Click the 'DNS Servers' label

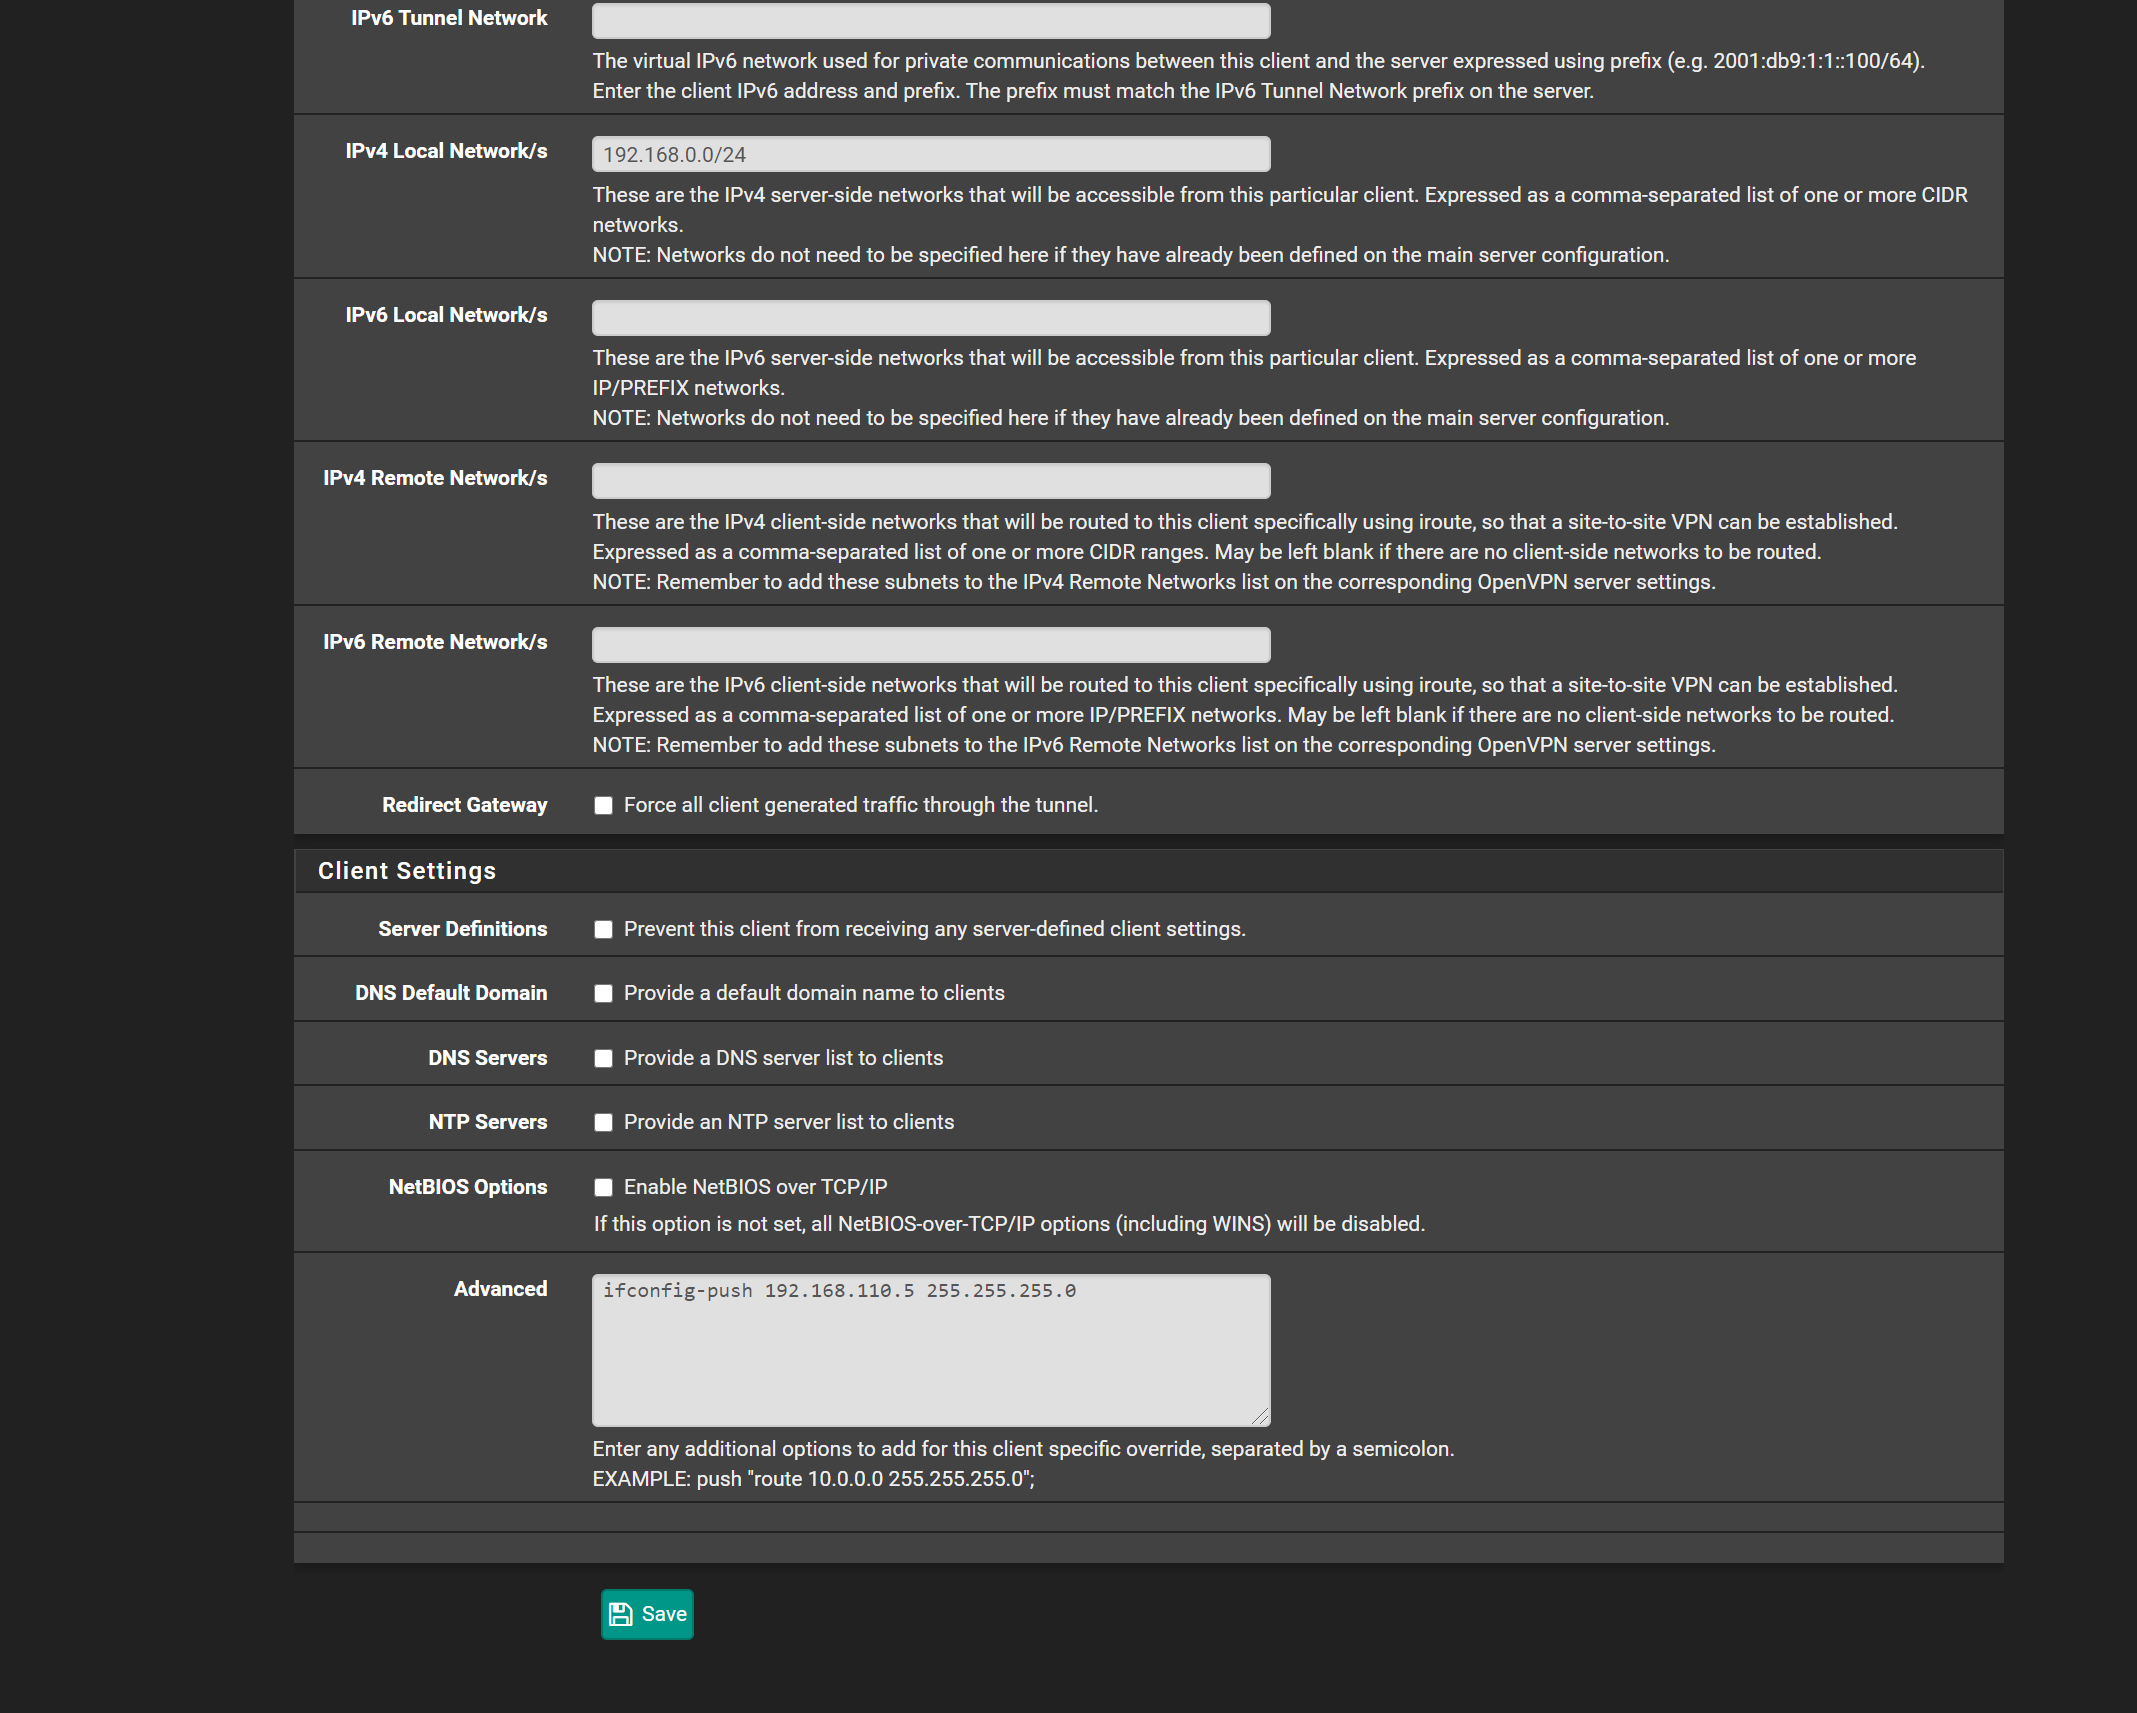click(x=487, y=1058)
